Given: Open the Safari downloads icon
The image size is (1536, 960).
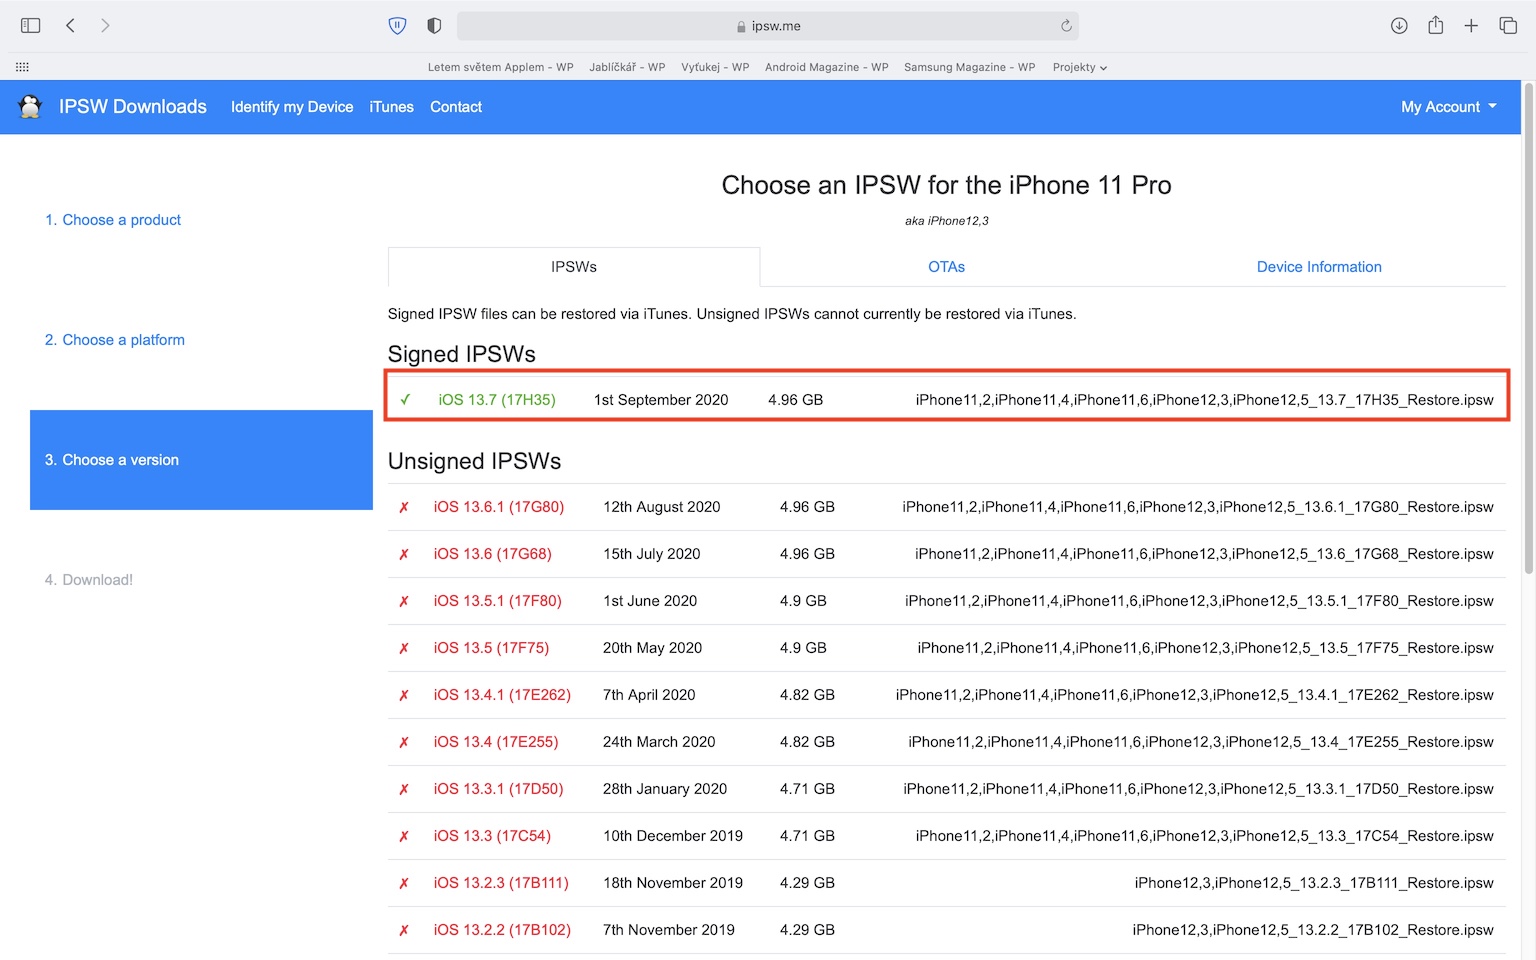Looking at the screenshot, I should pyautogui.click(x=1399, y=26).
